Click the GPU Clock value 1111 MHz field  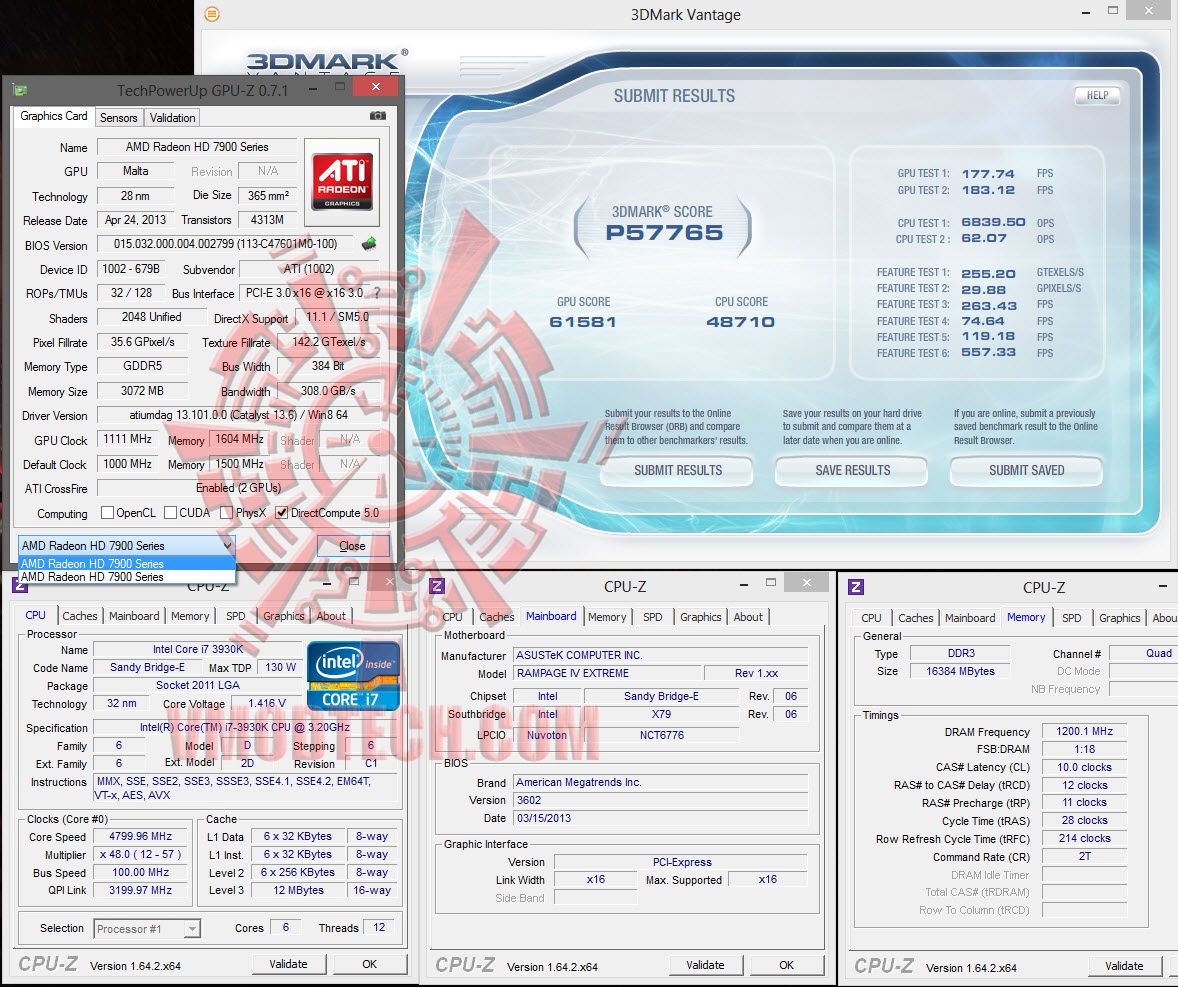pos(128,439)
